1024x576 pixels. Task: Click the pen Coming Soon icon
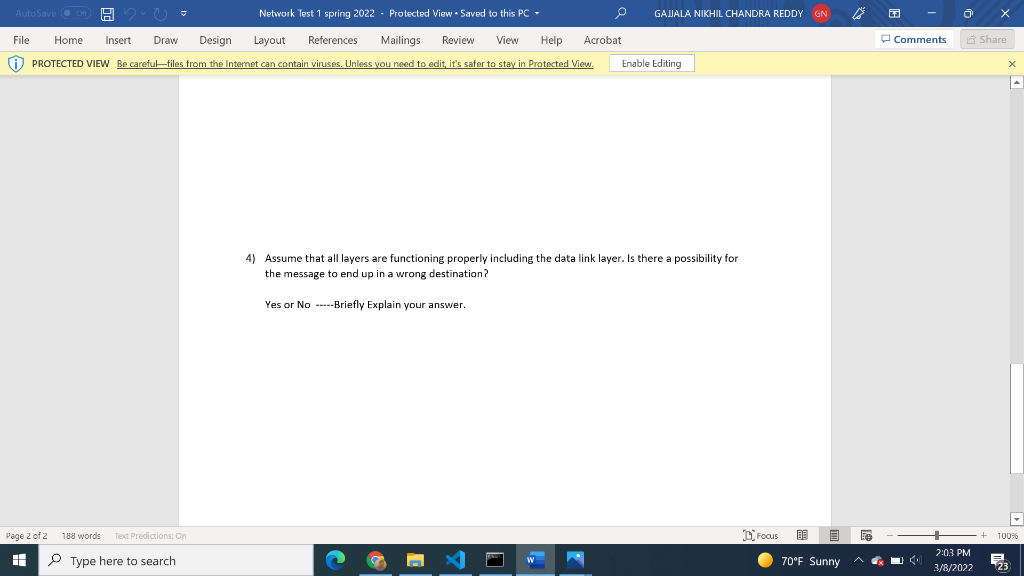pyautogui.click(x=859, y=13)
